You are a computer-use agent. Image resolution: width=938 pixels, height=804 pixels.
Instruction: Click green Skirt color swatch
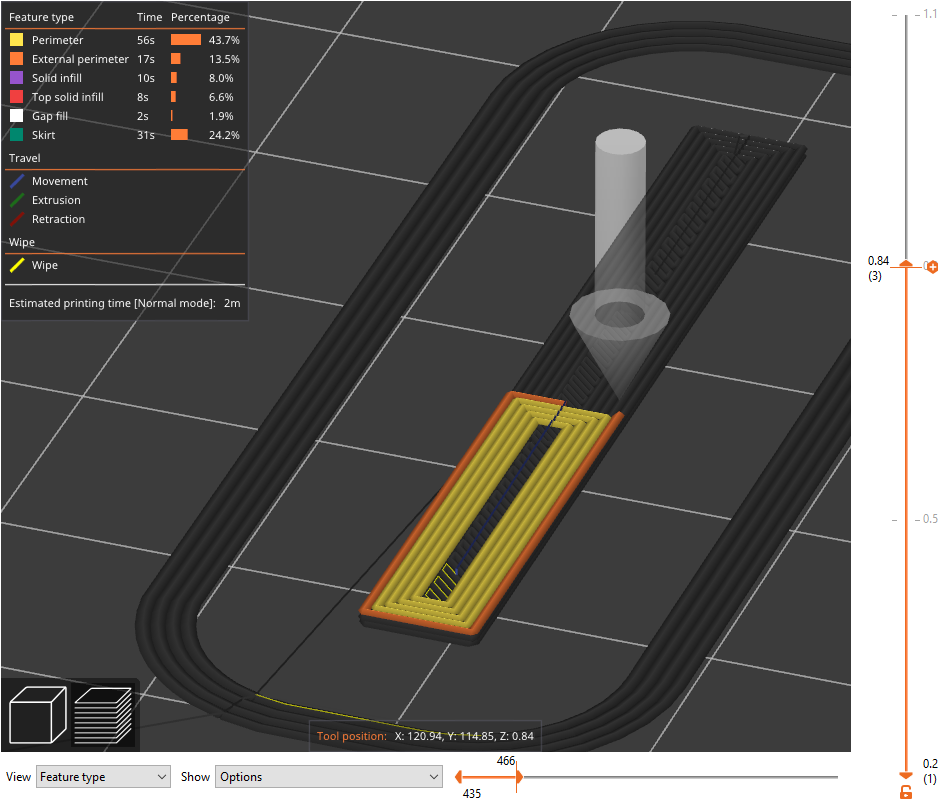[17, 135]
